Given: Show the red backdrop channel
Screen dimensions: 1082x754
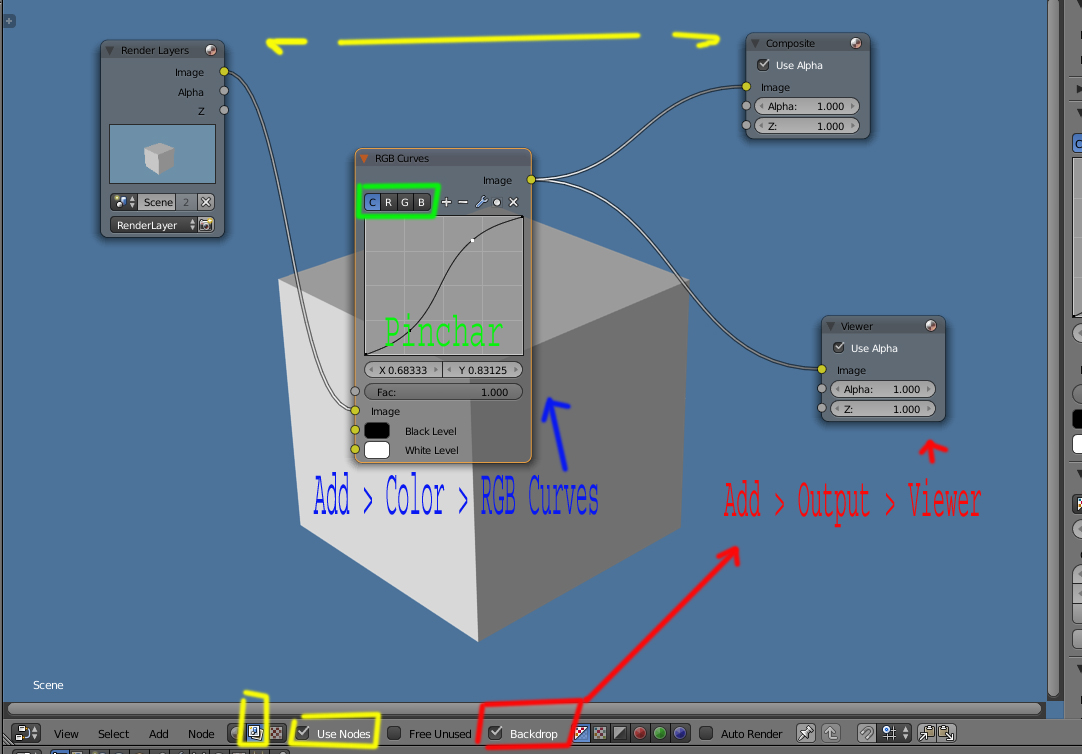Looking at the screenshot, I should (640, 733).
